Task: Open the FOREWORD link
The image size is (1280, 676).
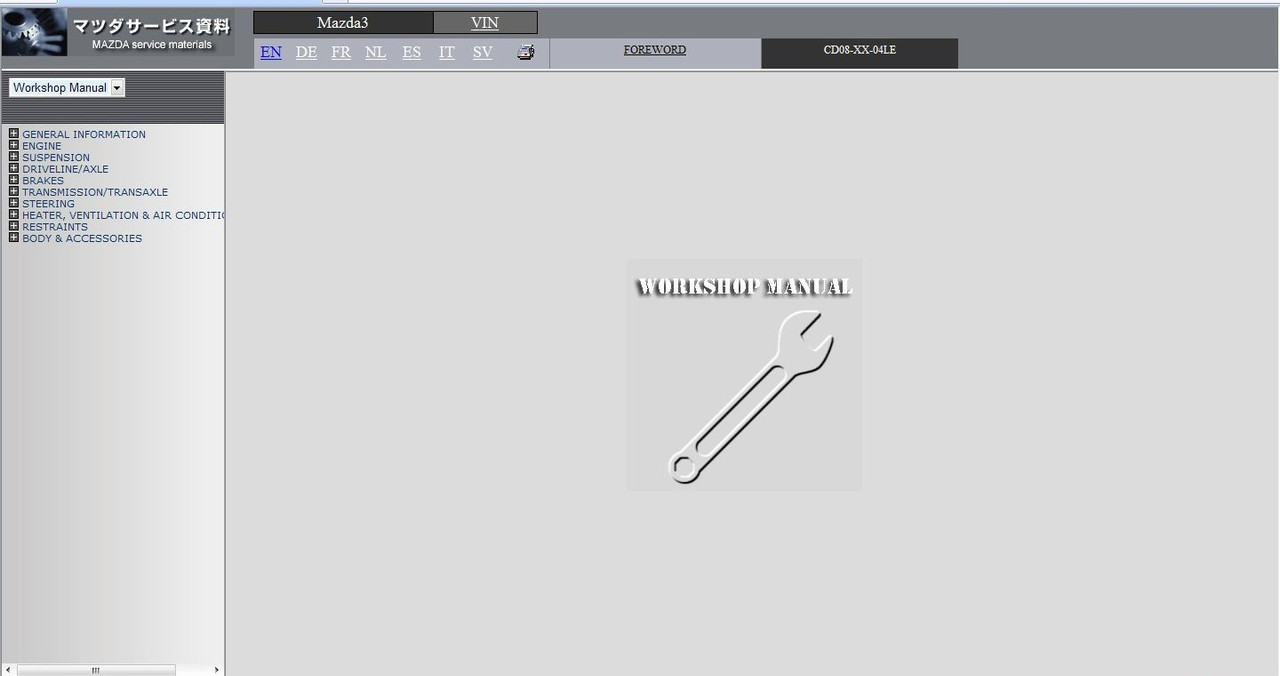Action: click(655, 50)
